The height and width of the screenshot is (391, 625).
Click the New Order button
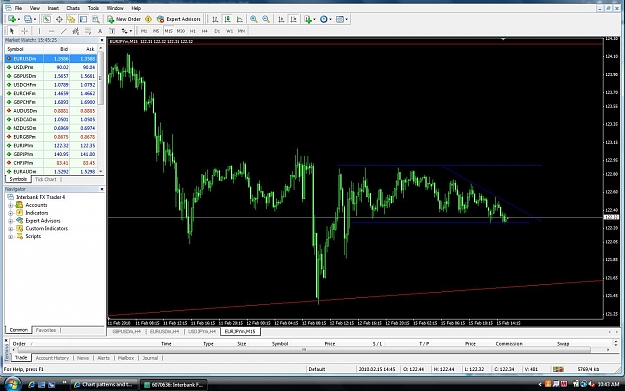[x=124, y=19]
